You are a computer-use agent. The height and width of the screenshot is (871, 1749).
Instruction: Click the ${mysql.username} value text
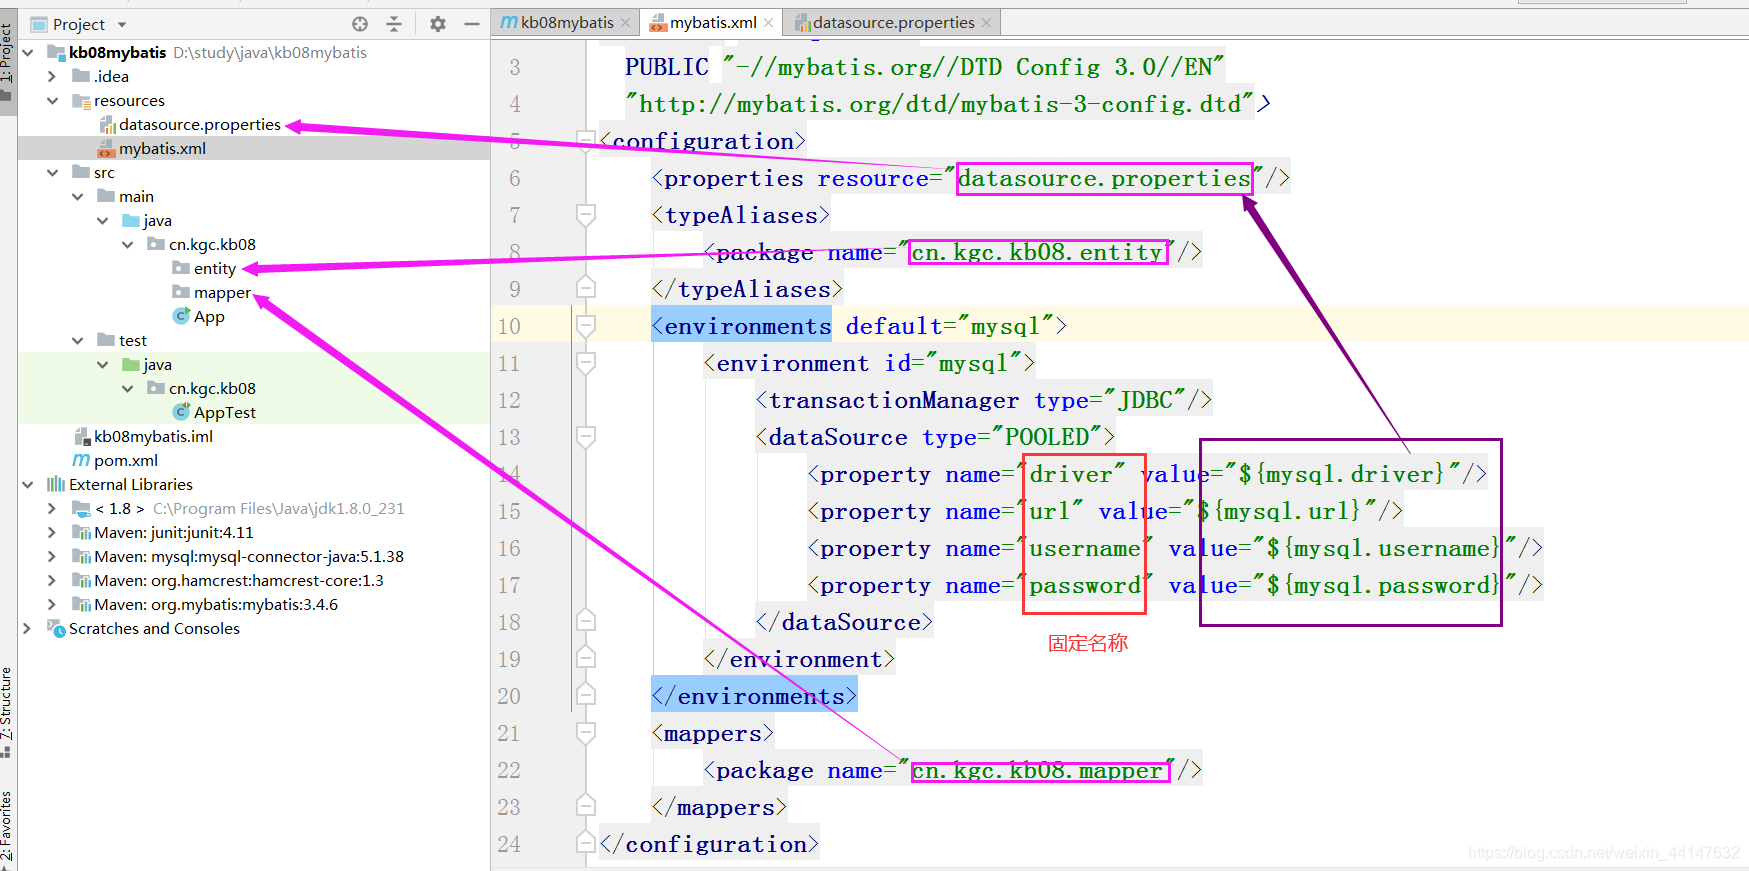point(1384,548)
